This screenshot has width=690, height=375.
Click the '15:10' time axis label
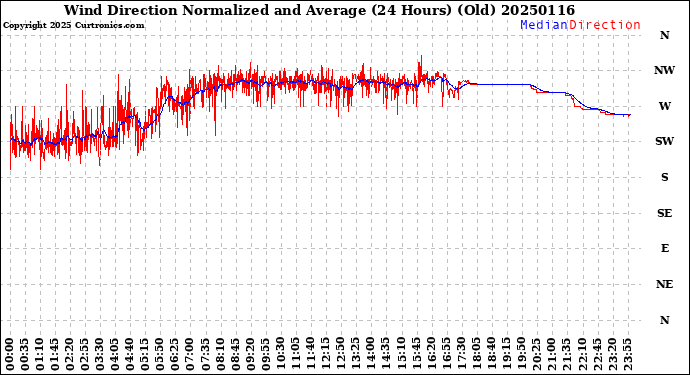point(400,354)
